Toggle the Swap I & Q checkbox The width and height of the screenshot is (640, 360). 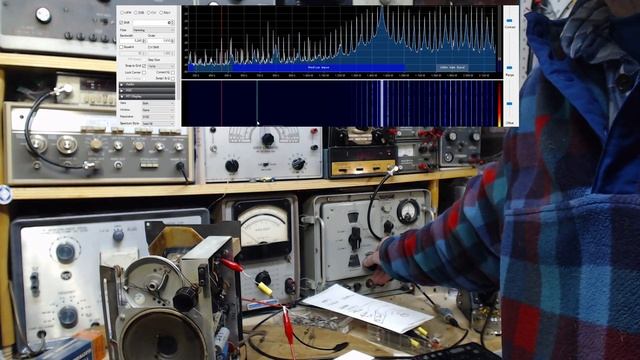click(173, 78)
